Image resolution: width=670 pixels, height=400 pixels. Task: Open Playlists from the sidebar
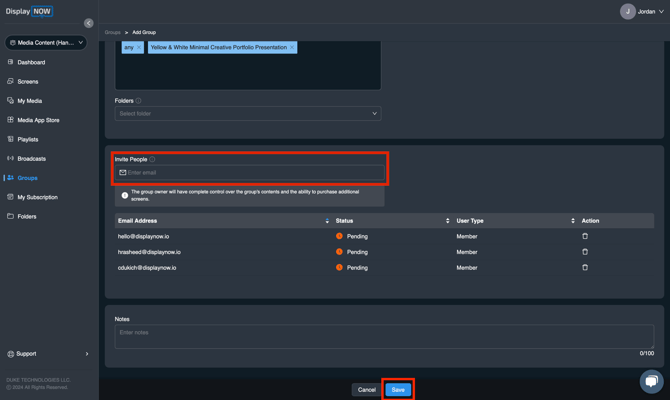(28, 140)
